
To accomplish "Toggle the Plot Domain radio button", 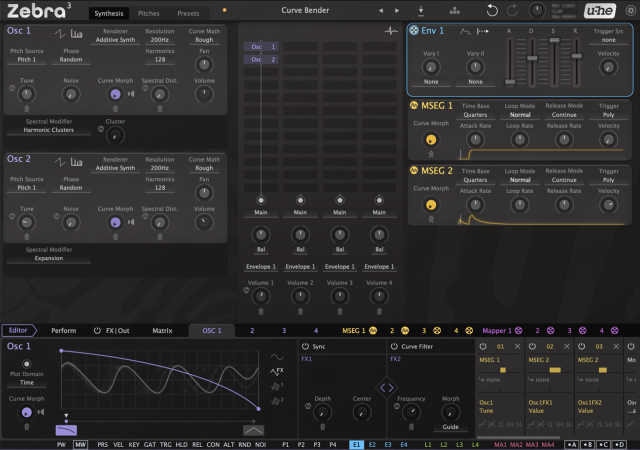I will pos(27,363).
